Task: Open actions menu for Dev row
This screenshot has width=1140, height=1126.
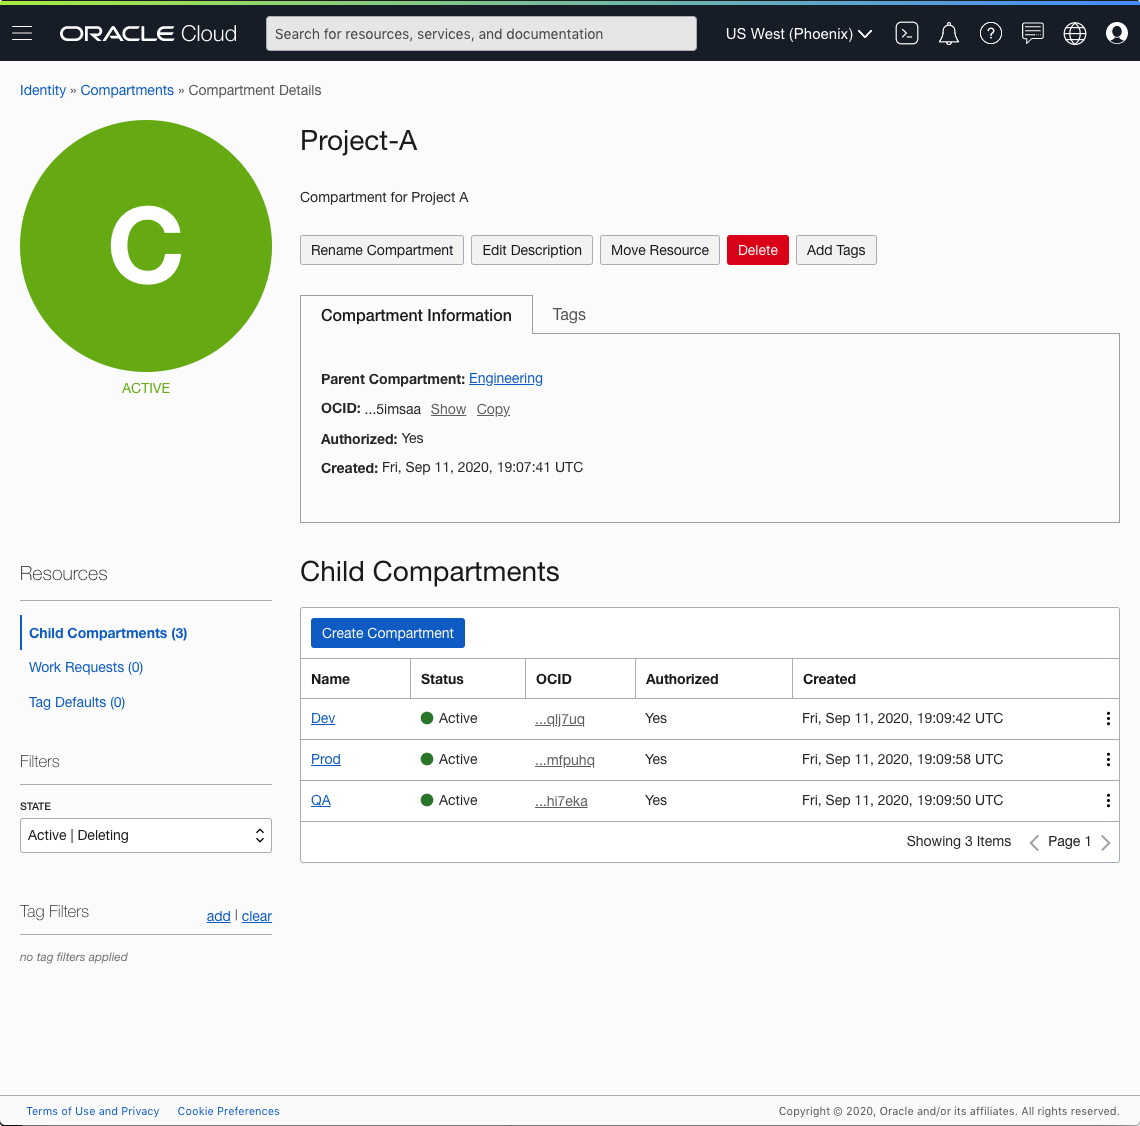Action: pos(1108,719)
